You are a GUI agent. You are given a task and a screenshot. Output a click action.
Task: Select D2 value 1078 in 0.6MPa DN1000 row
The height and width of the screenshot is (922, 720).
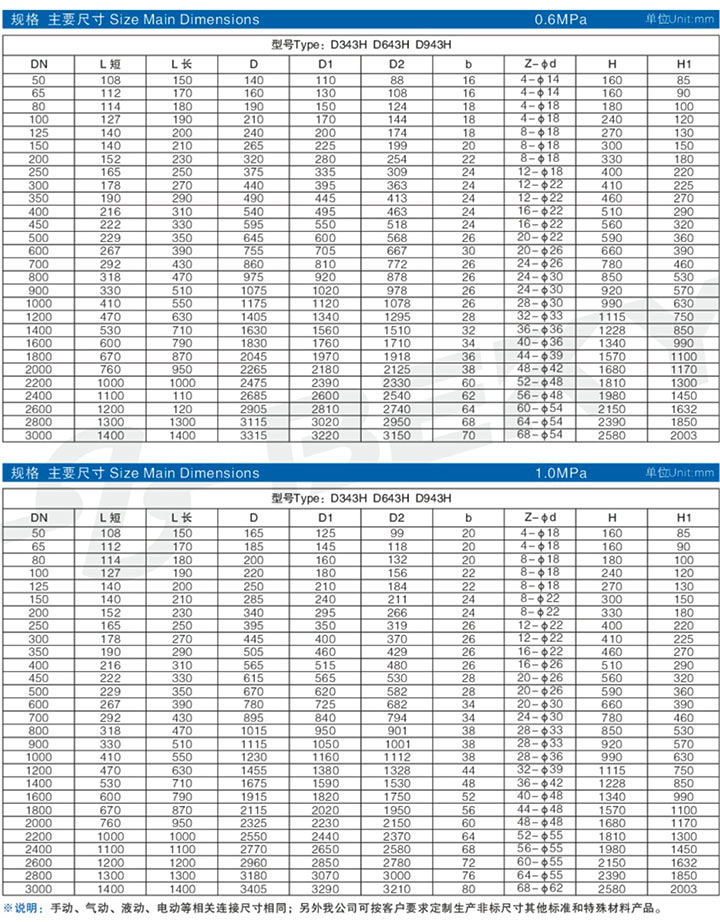click(x=396, y=304)
